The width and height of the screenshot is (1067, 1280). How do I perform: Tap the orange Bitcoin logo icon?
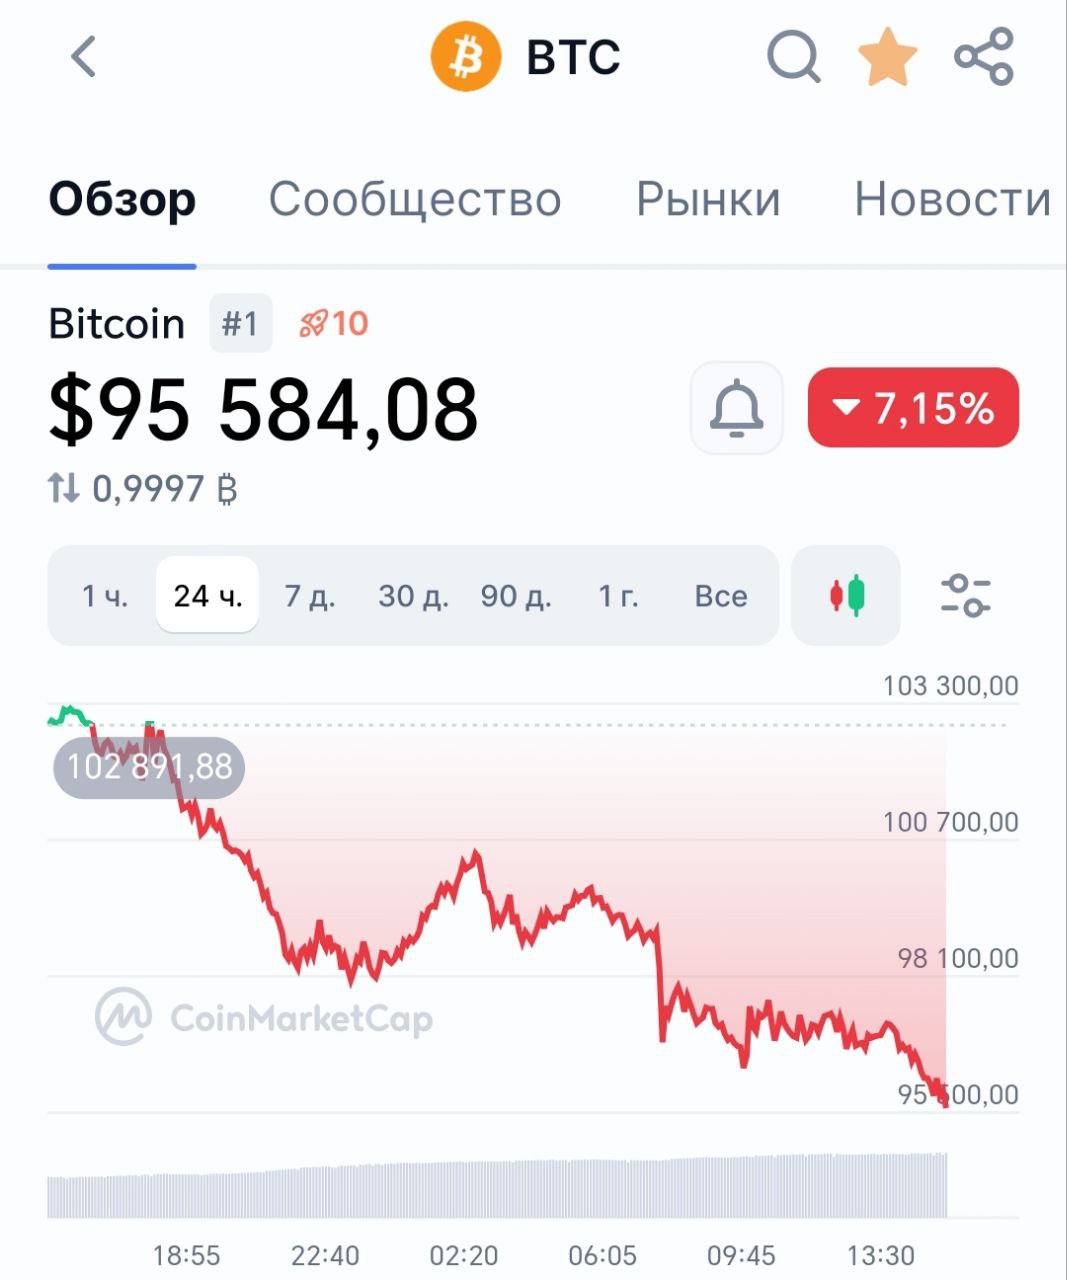click(465, 57)
